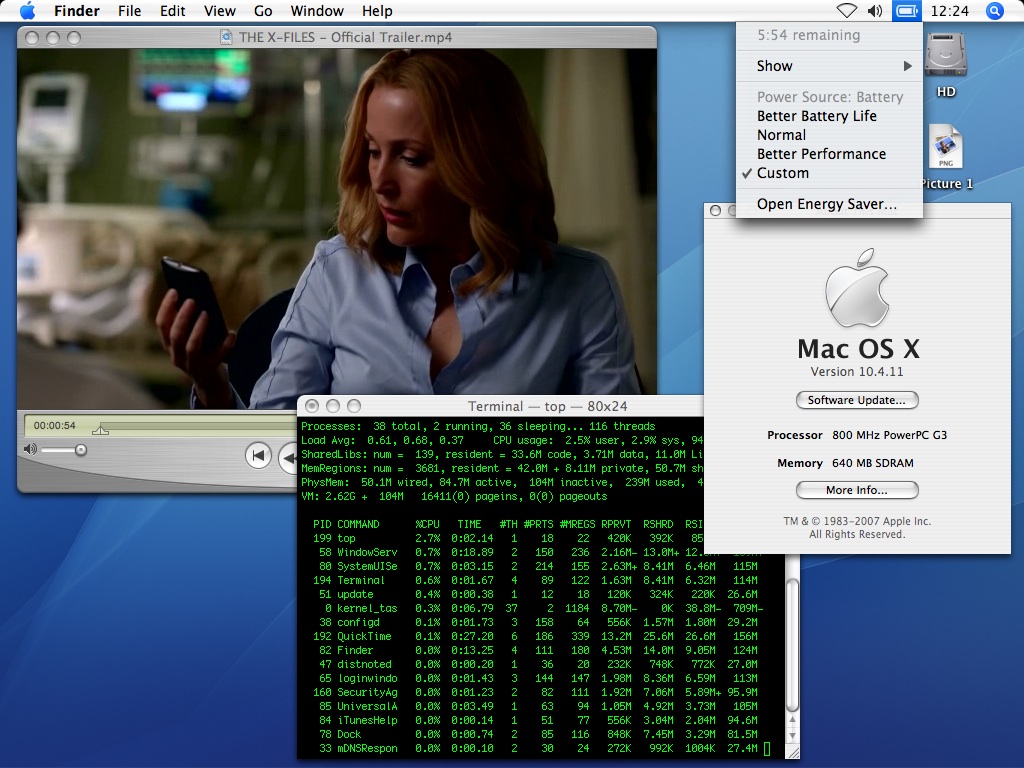Open the File menu

click(129, 10)
